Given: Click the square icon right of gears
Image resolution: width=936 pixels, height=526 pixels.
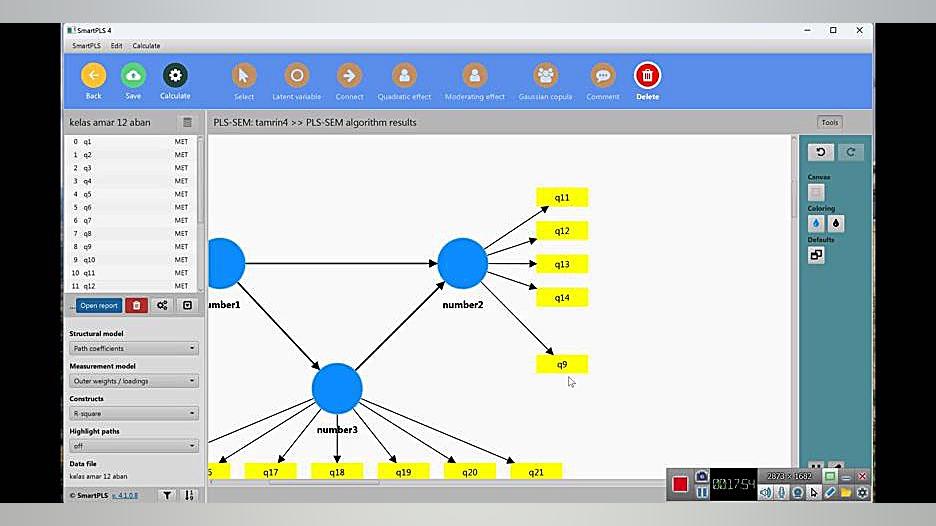Looking at the screenshot, I should click(x=187, y=306).
